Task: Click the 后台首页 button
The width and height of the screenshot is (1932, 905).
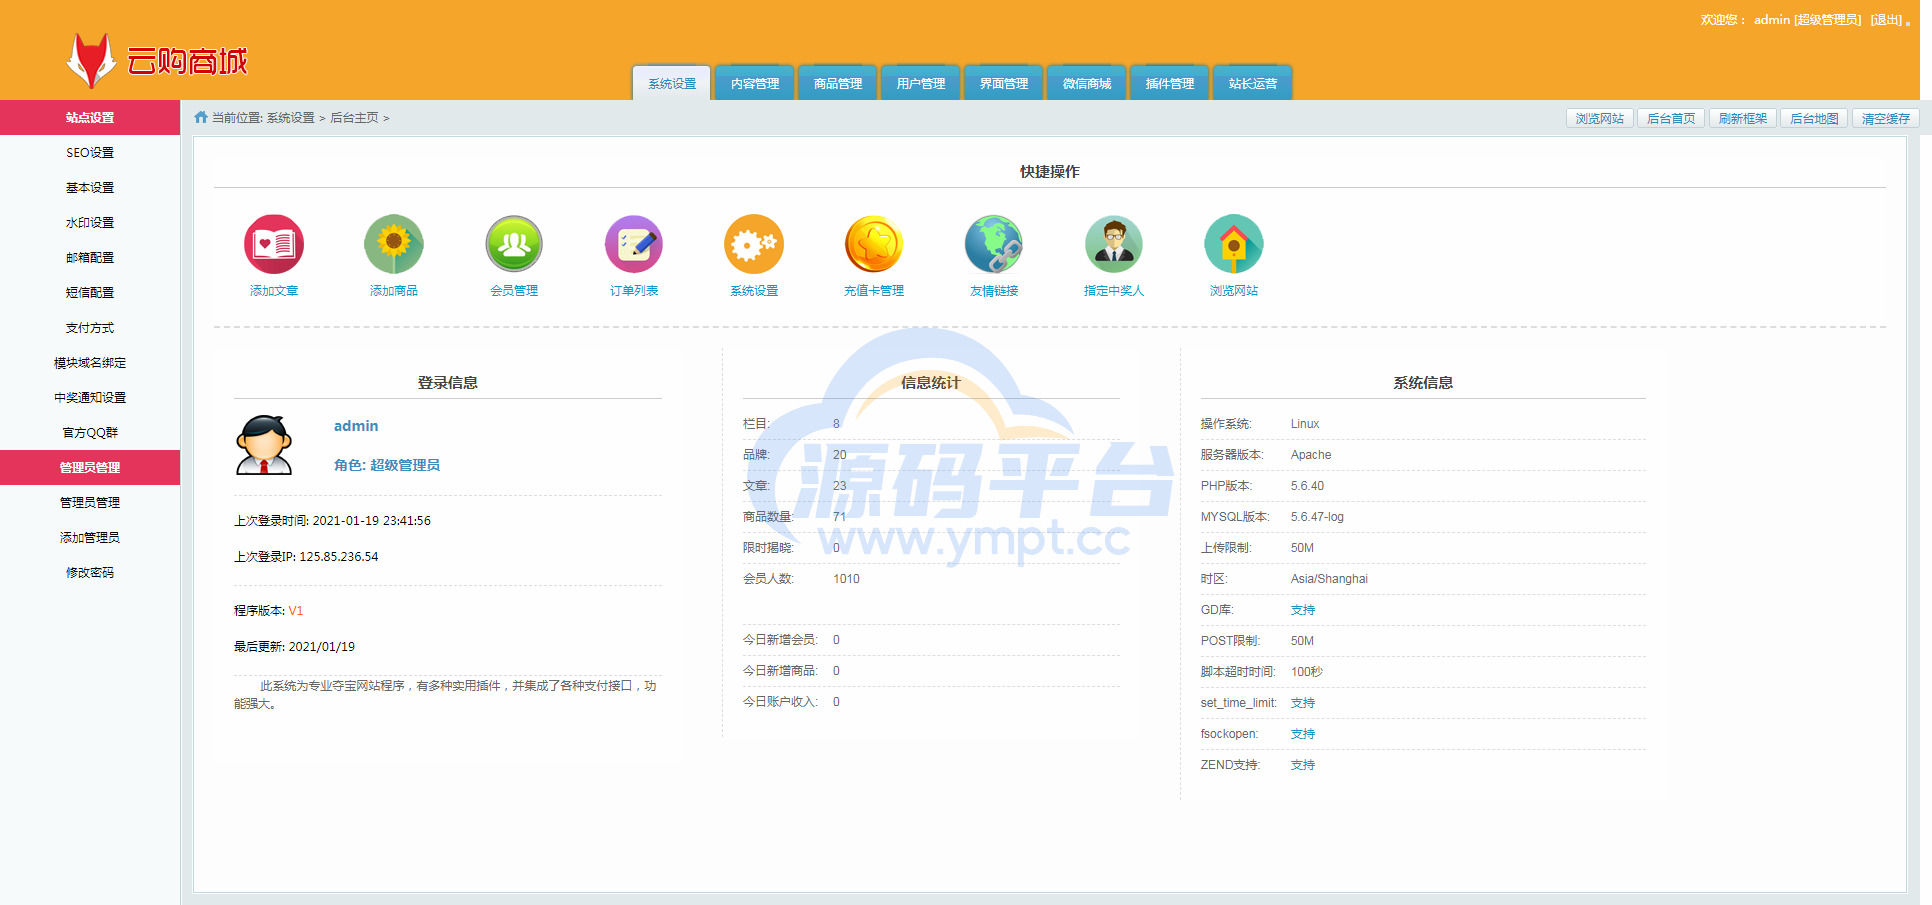Action: coord(1671,118)
